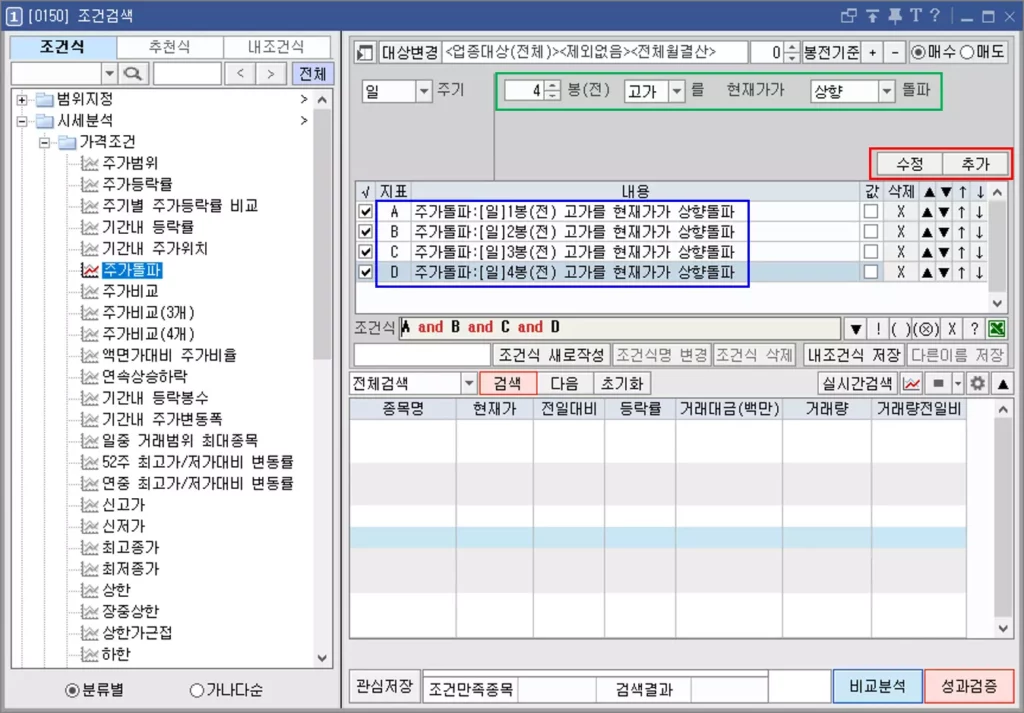Image resolution: width=1024 pixels, height=713 pixels.
Task: Open the 상향 direction dropdown
Action: coord(886,91)
